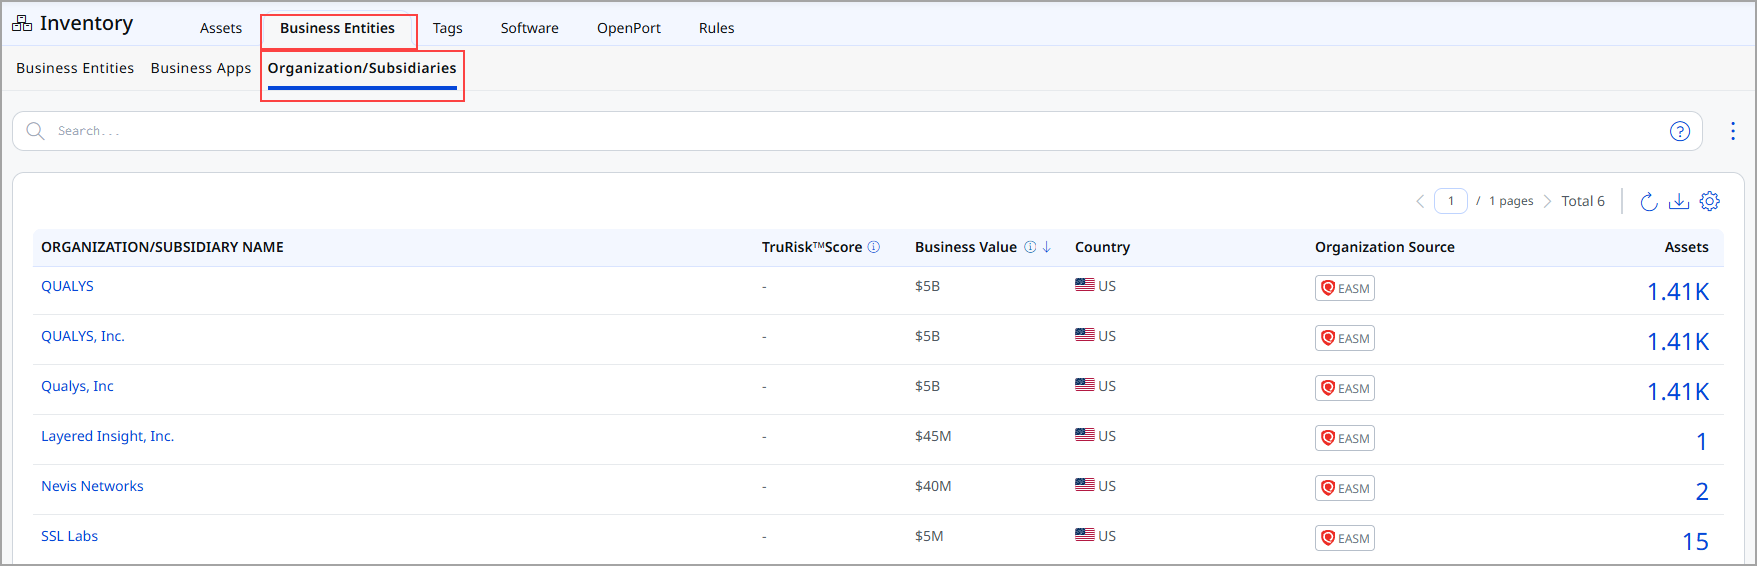Go to previous page arrow
Image resolution: width=1757 pixels, height=566 pixels.
click(1420, 201)
